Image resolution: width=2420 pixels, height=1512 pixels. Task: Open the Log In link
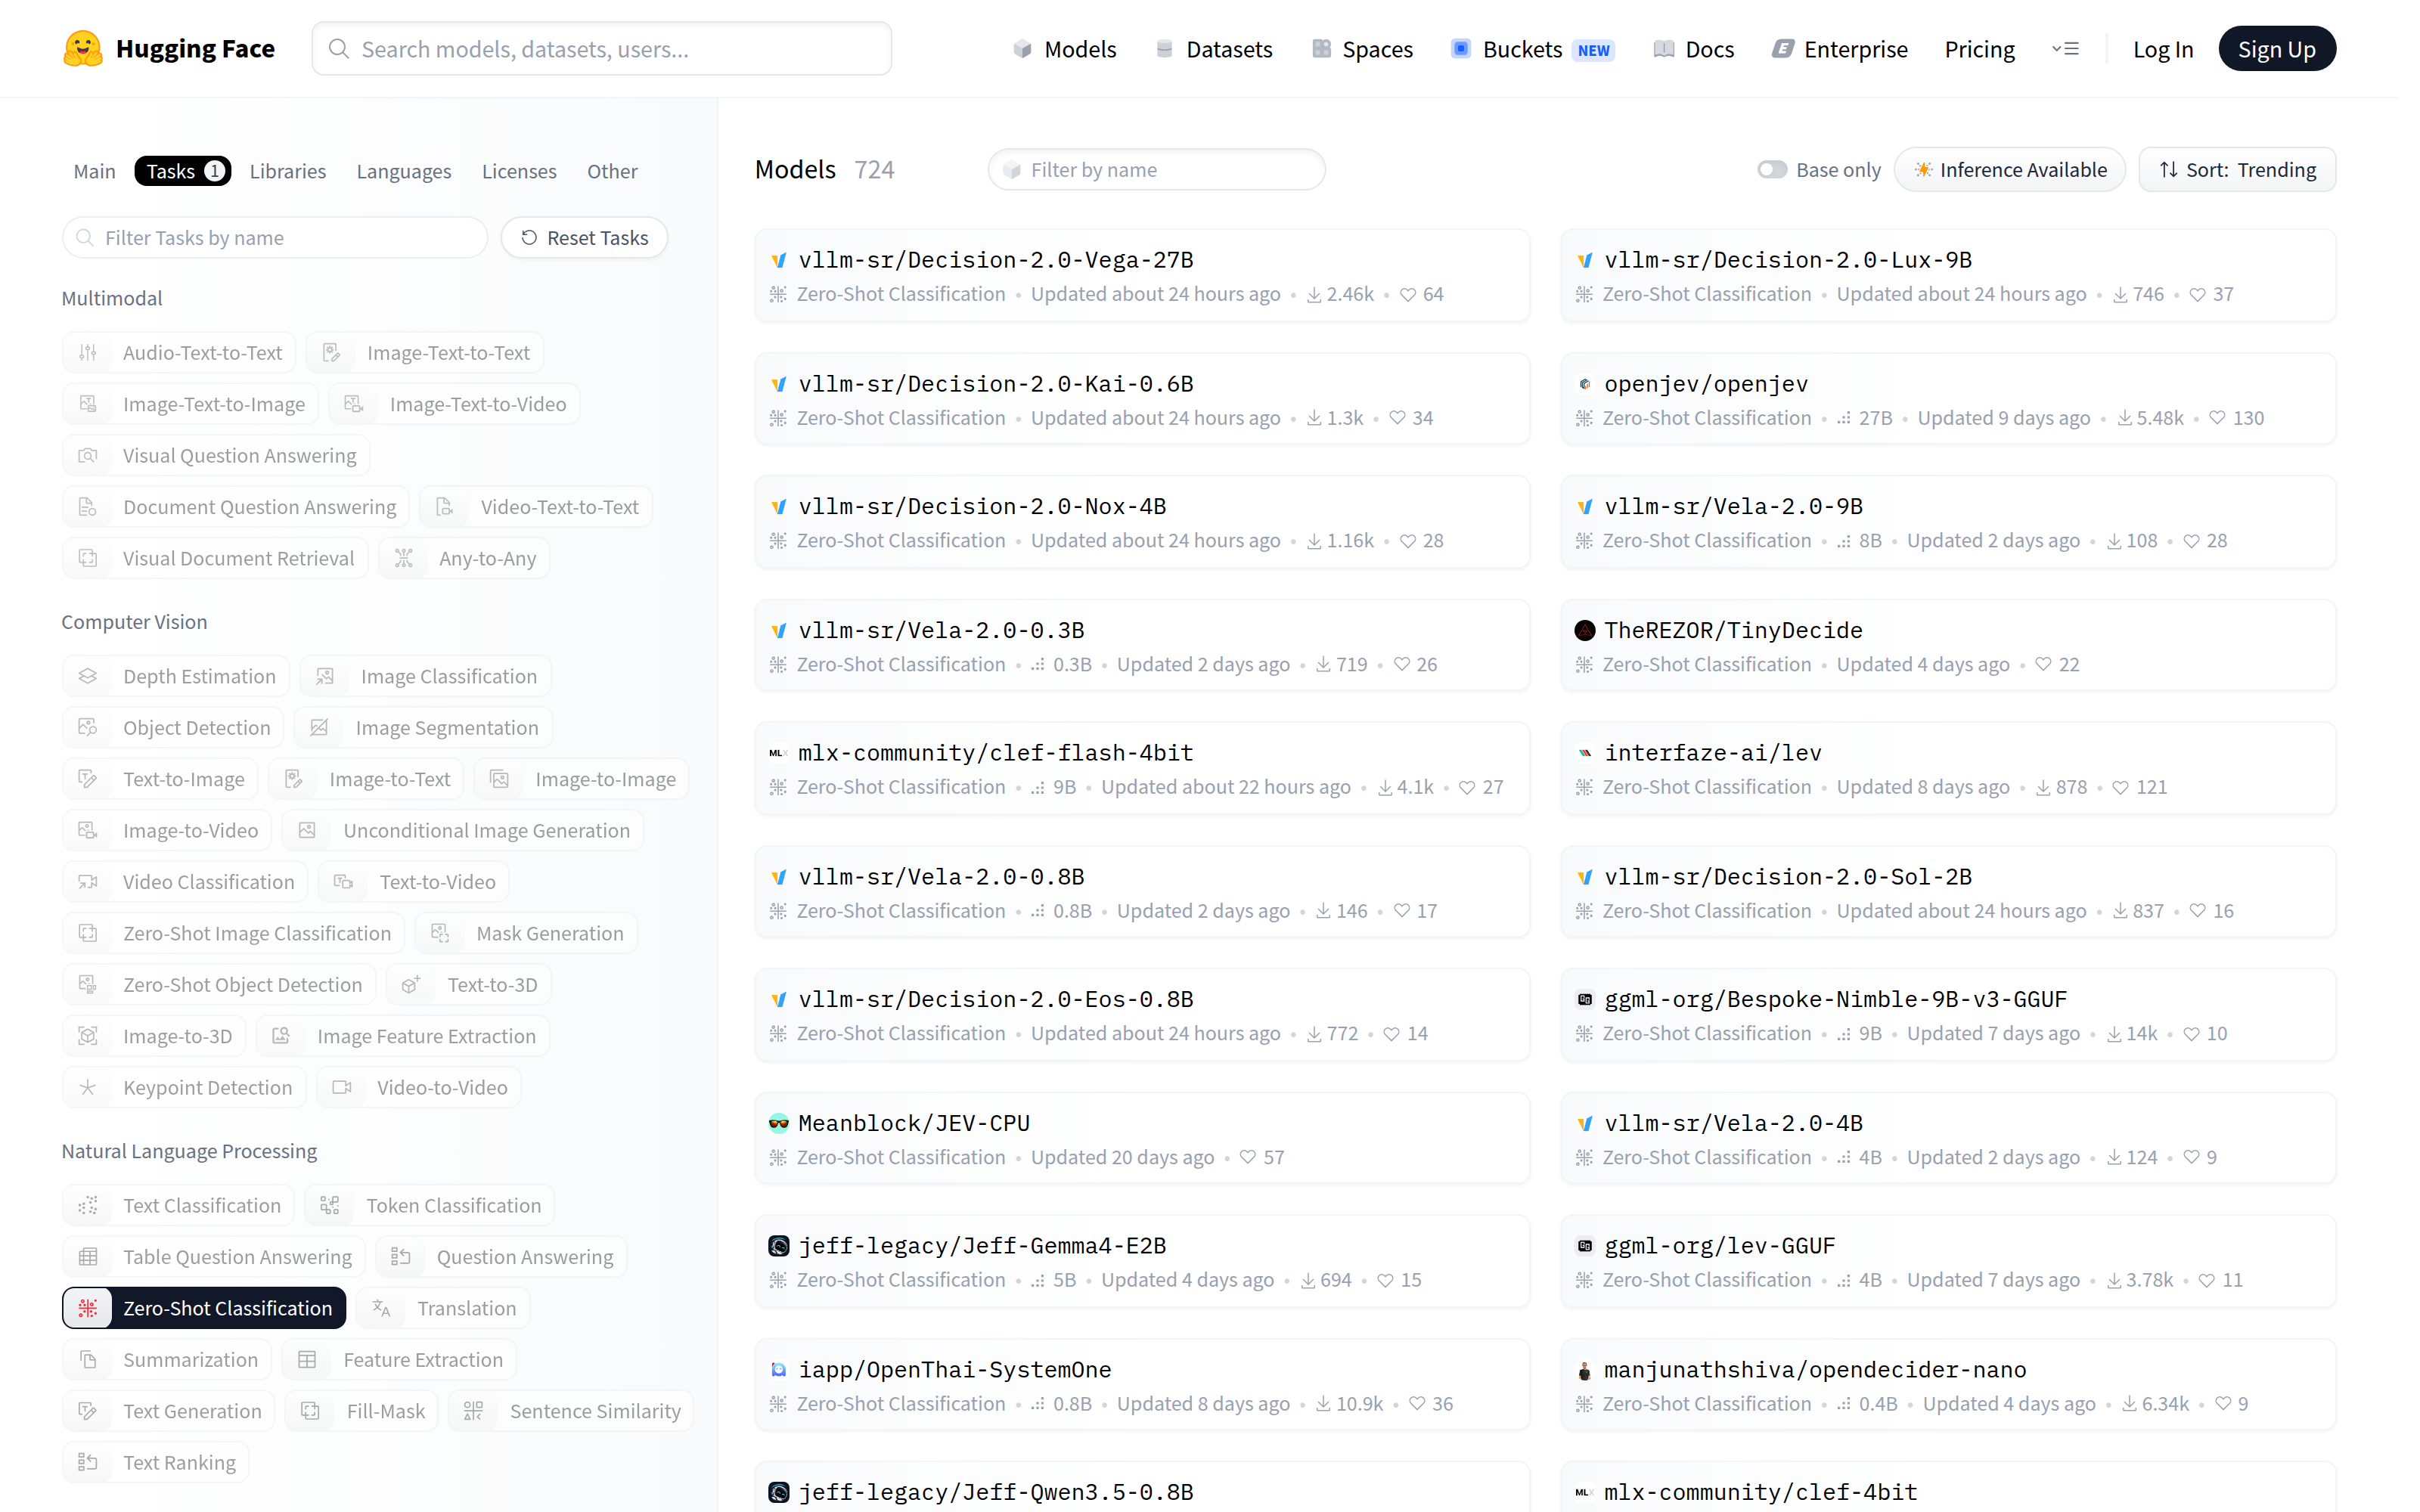click(2162, 49)
